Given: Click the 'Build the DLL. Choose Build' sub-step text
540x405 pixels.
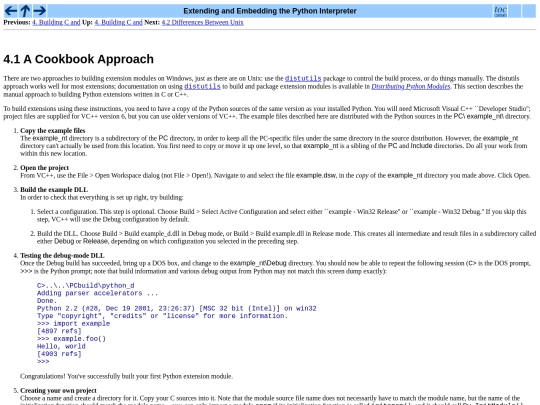Looking at the screenshot, I should [286, 238].
